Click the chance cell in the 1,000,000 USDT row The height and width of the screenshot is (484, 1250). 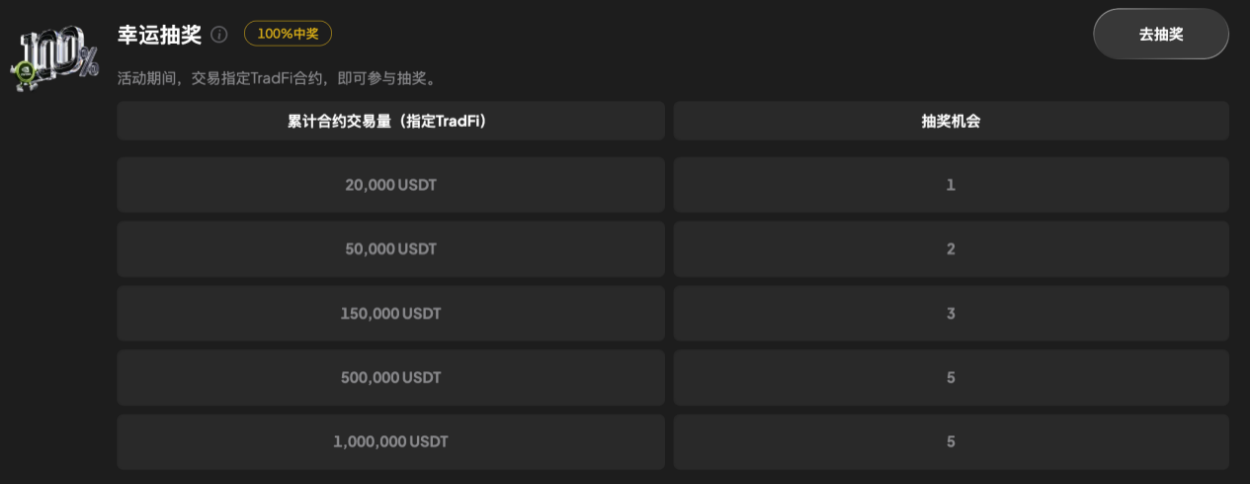click(951, 441)
